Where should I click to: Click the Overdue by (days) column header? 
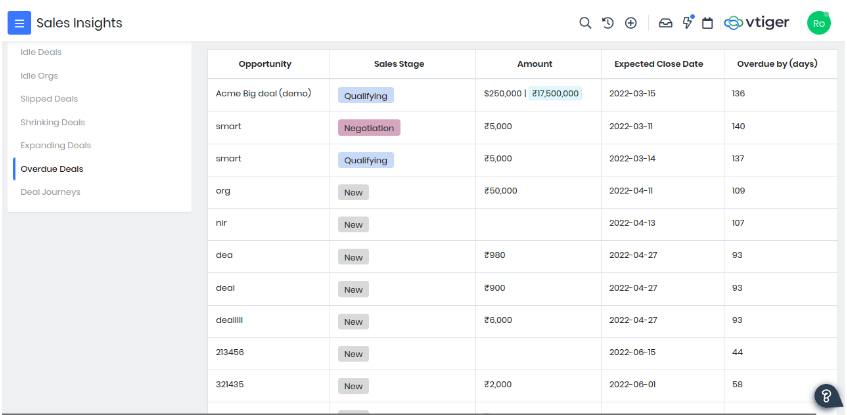[777, 64]
